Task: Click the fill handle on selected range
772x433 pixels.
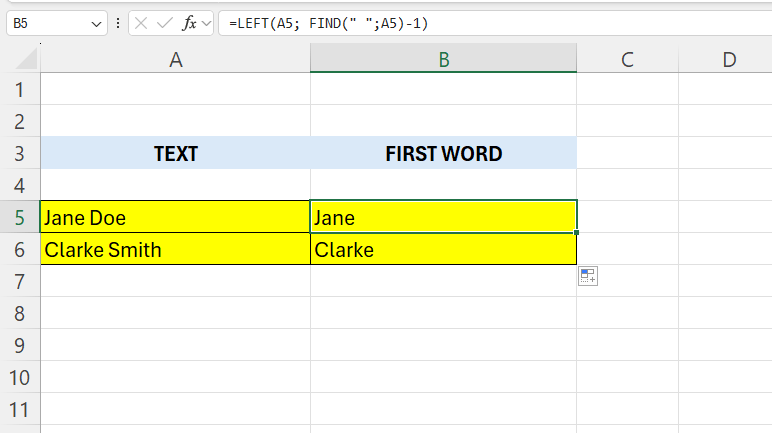Action: [577, 232]
